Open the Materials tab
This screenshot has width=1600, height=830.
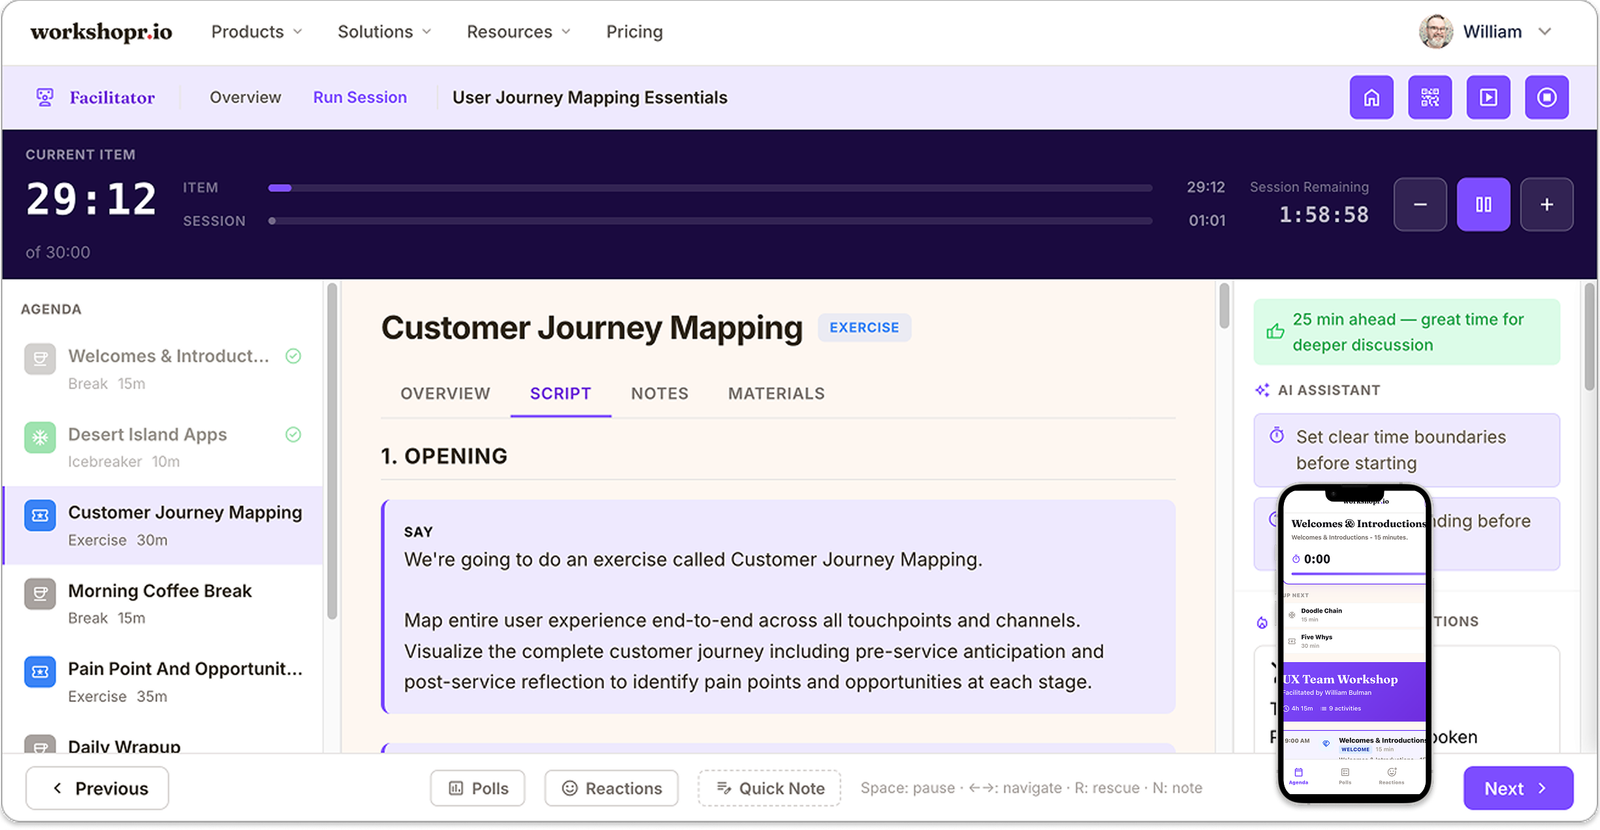[776, 394]
